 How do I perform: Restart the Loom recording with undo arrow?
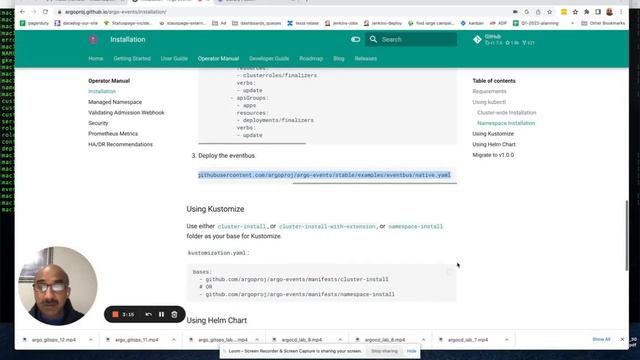(149, 315)
